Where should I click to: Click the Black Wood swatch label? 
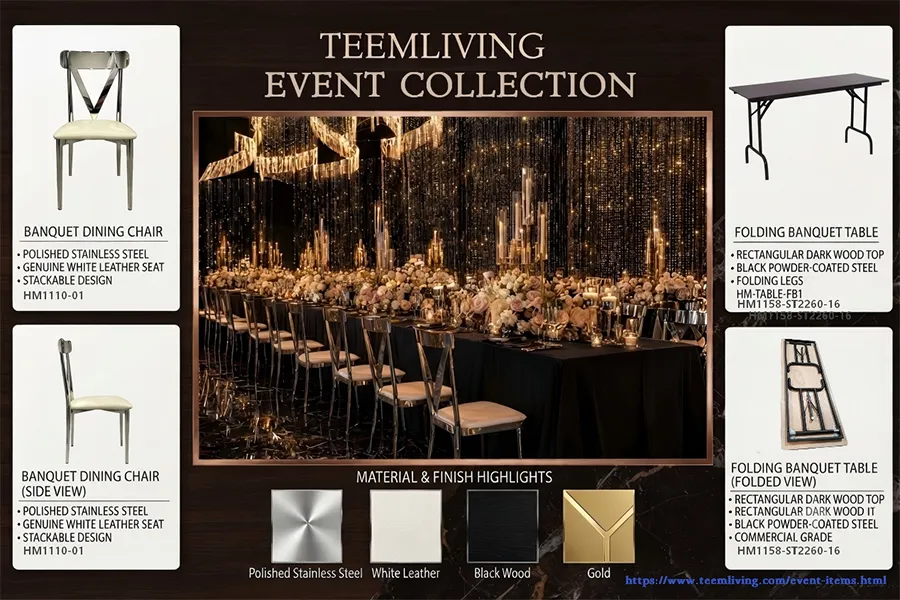tap(502, 573)
